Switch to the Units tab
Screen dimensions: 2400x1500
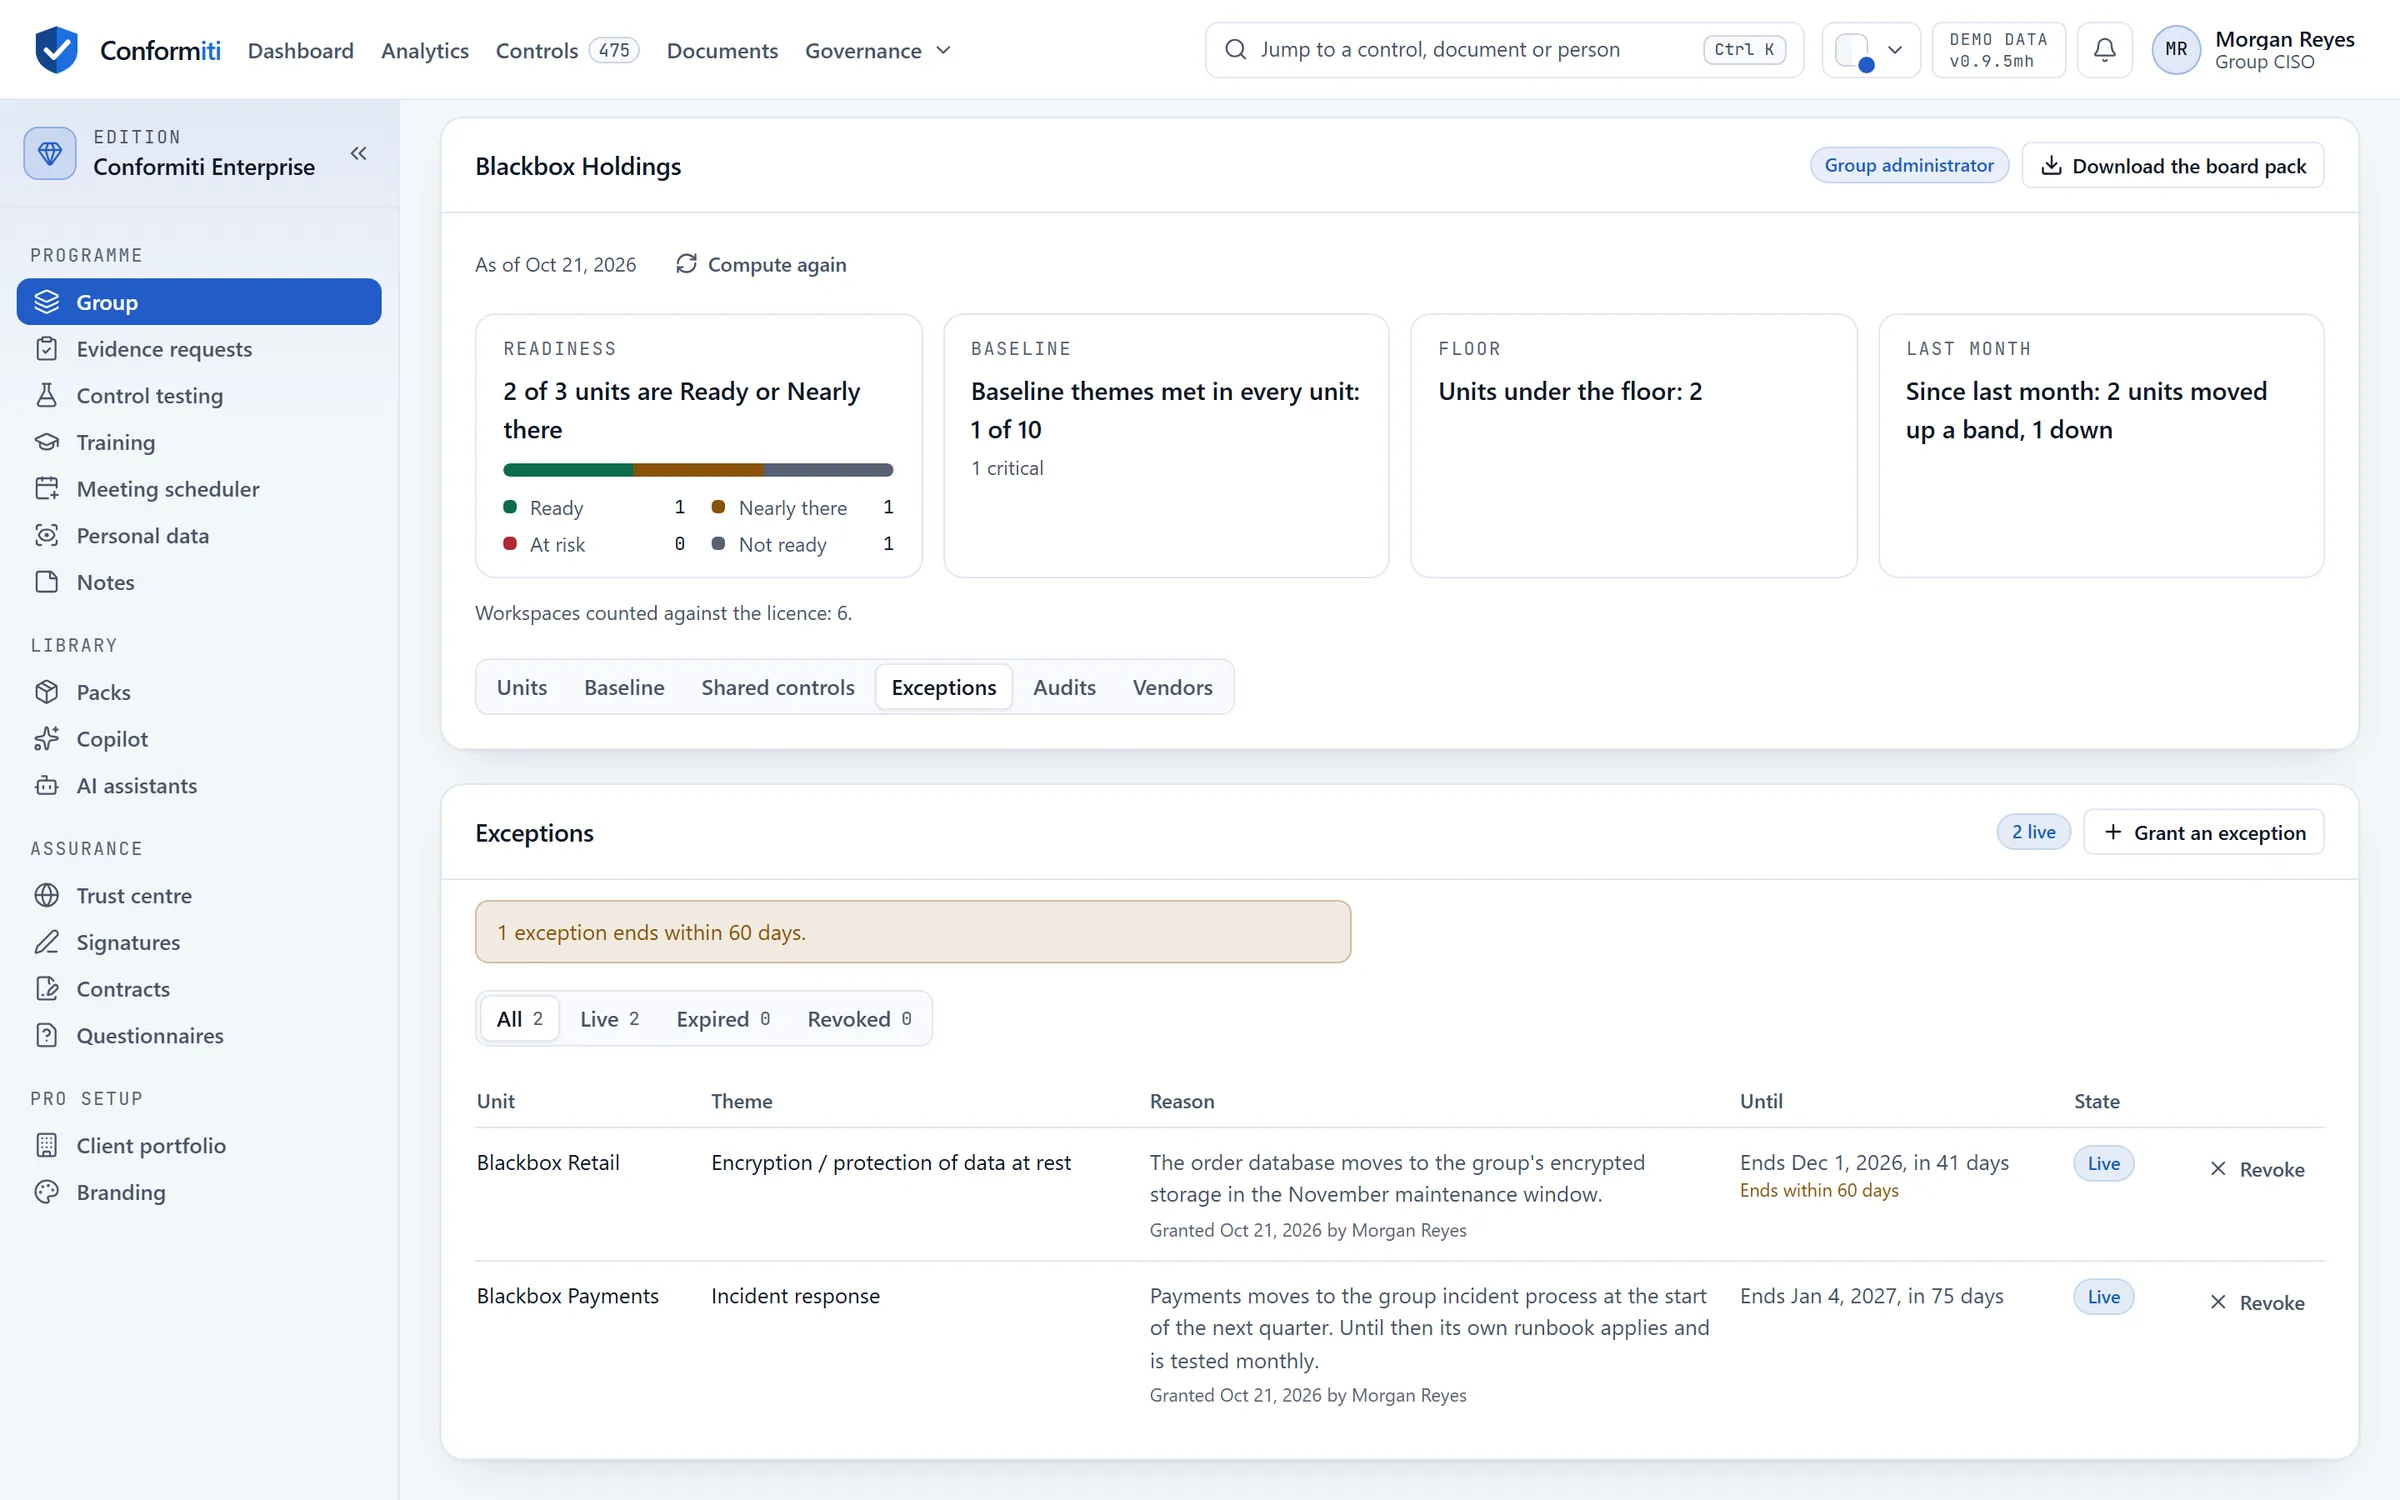point(522,687)
